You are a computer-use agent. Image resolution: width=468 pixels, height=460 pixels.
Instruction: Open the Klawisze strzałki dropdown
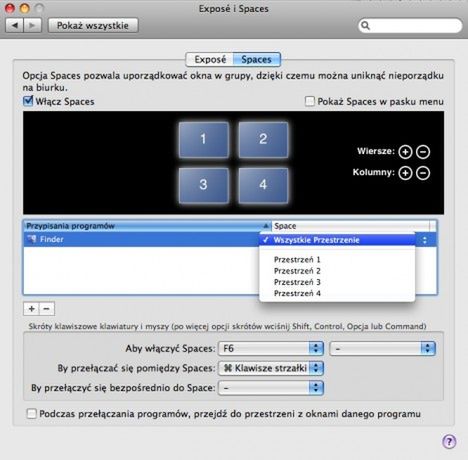point(271,368)
